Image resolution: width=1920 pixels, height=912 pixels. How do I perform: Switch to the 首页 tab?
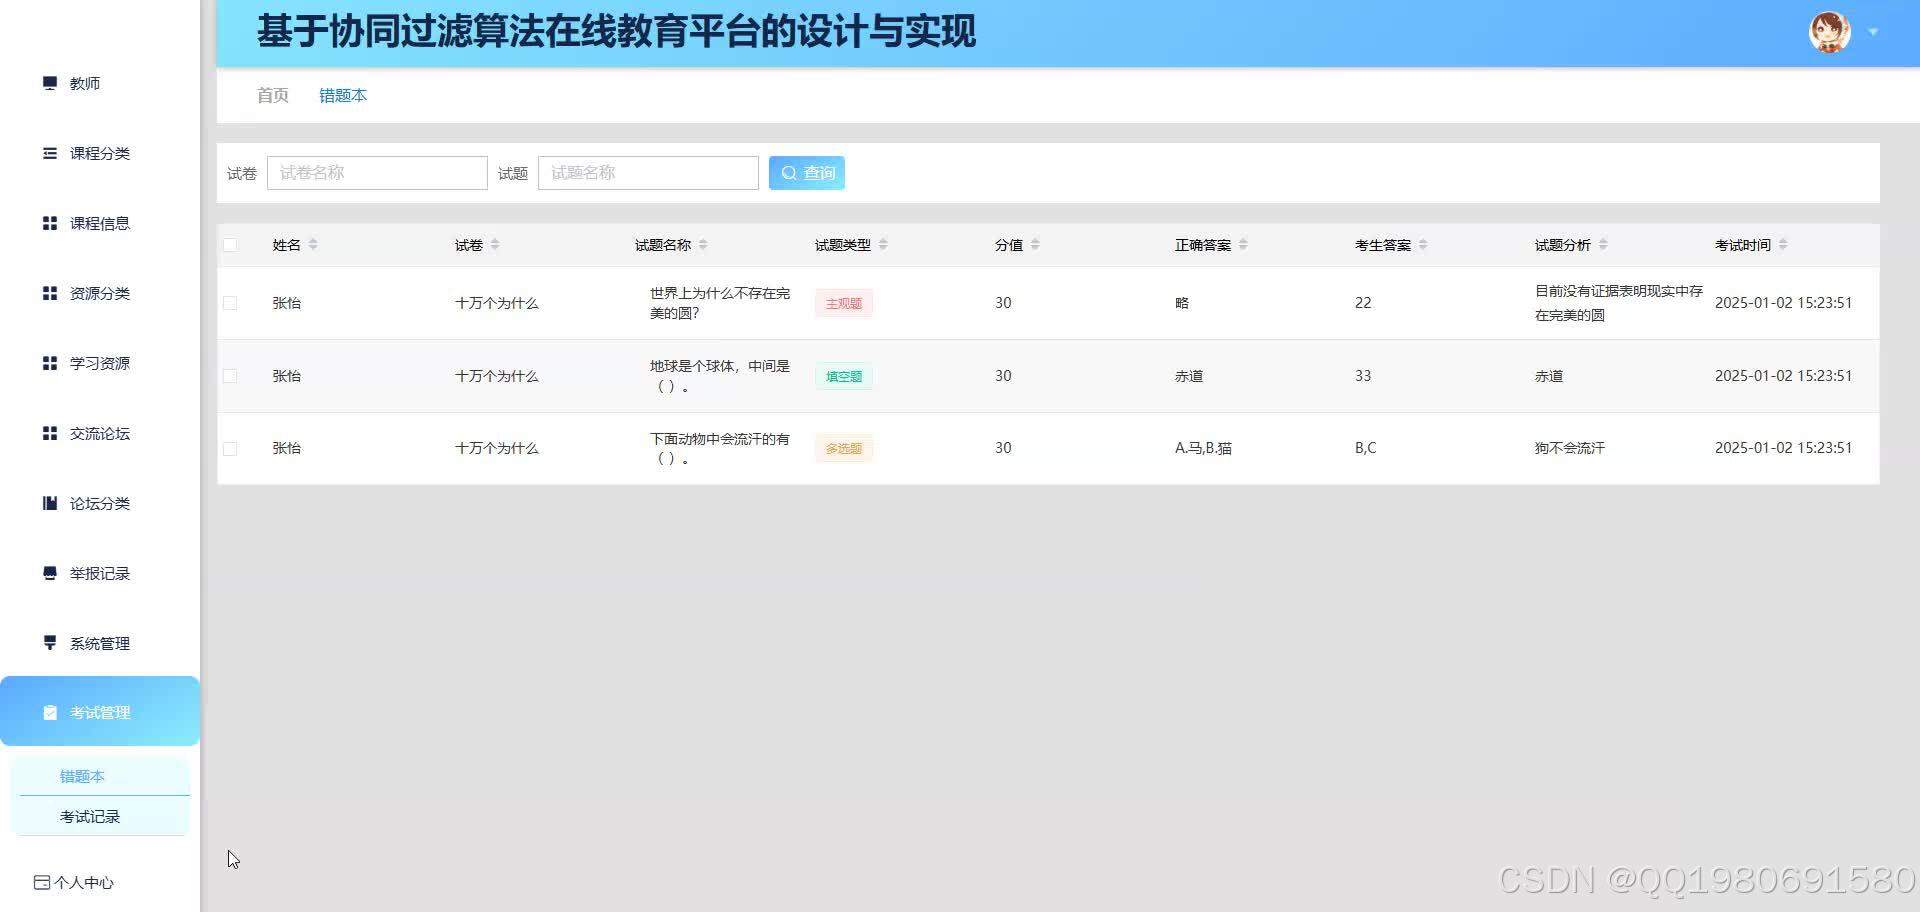272,95
